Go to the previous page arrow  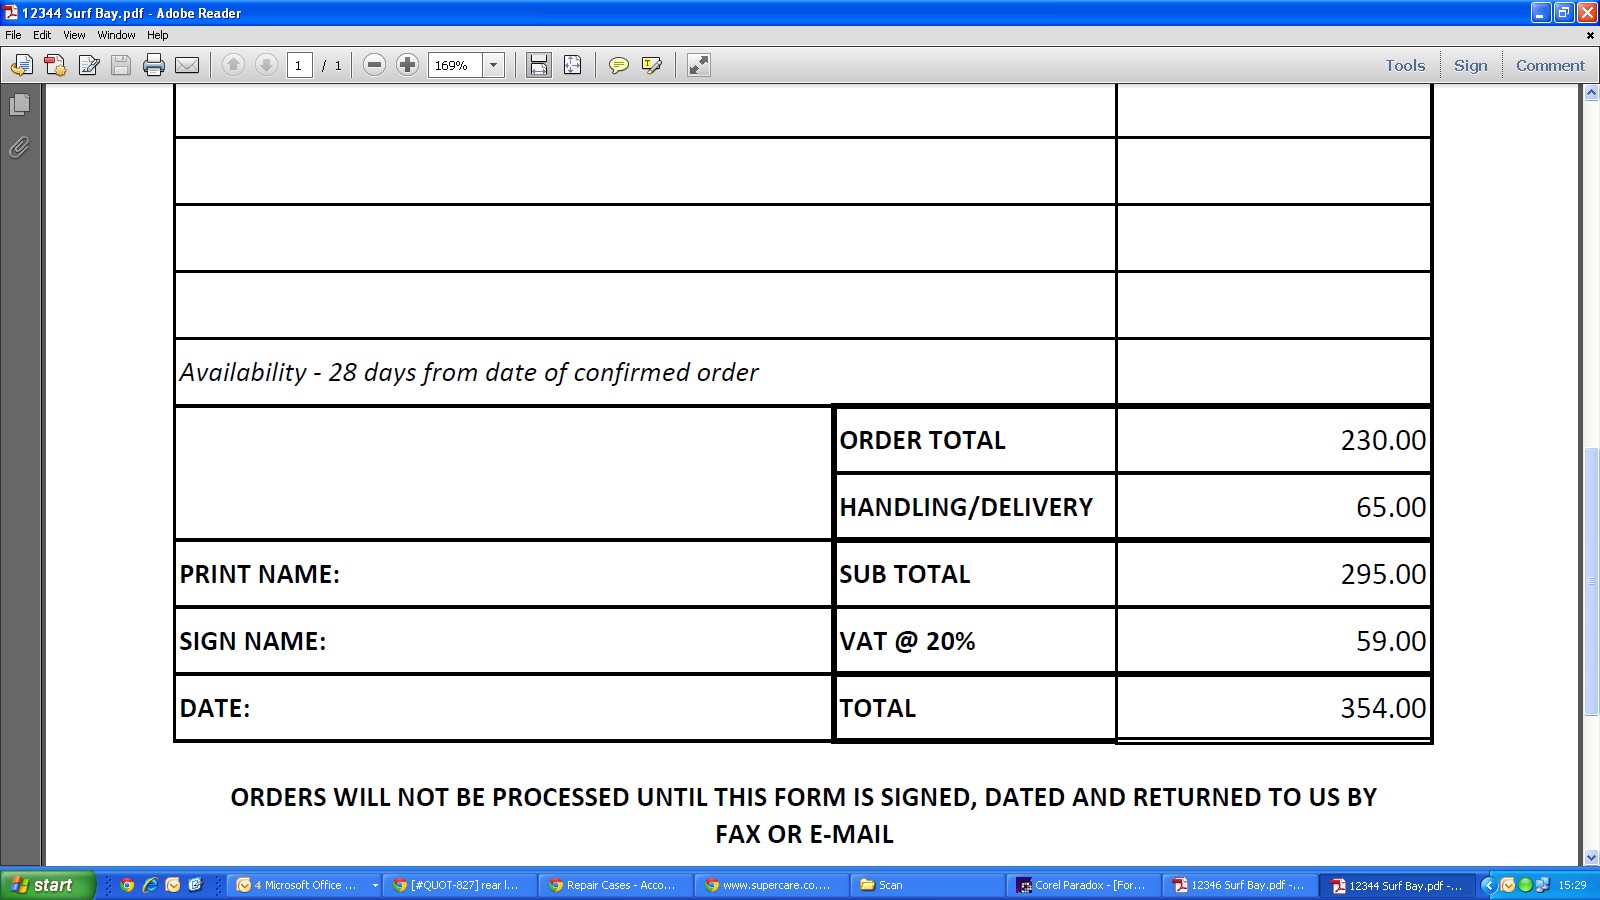(233, 65)
